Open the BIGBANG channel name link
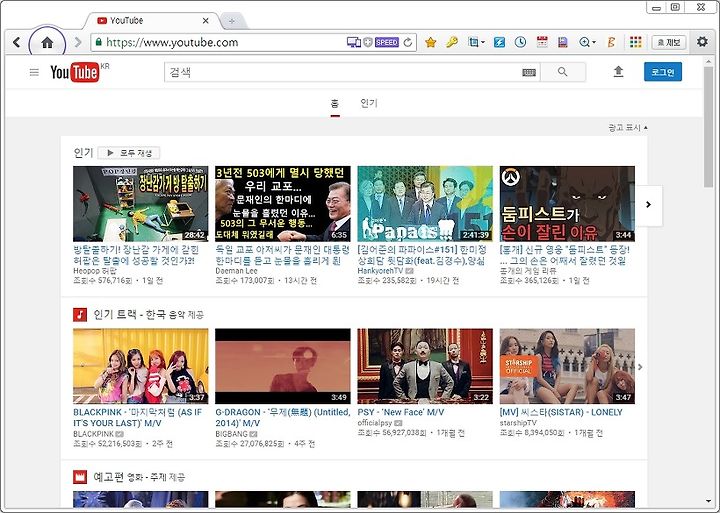The image size is (720, 513). (231, 434)
